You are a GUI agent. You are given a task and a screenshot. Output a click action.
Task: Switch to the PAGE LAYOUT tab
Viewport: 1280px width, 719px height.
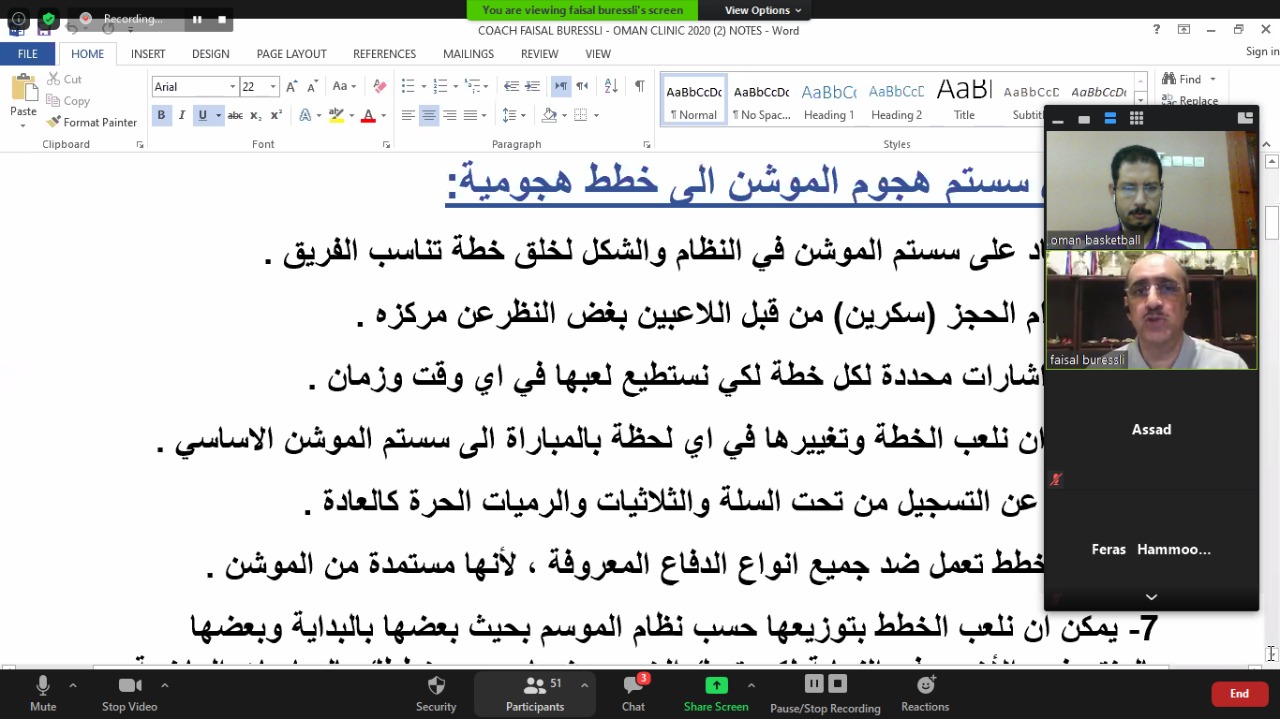[x=291, y=54]
